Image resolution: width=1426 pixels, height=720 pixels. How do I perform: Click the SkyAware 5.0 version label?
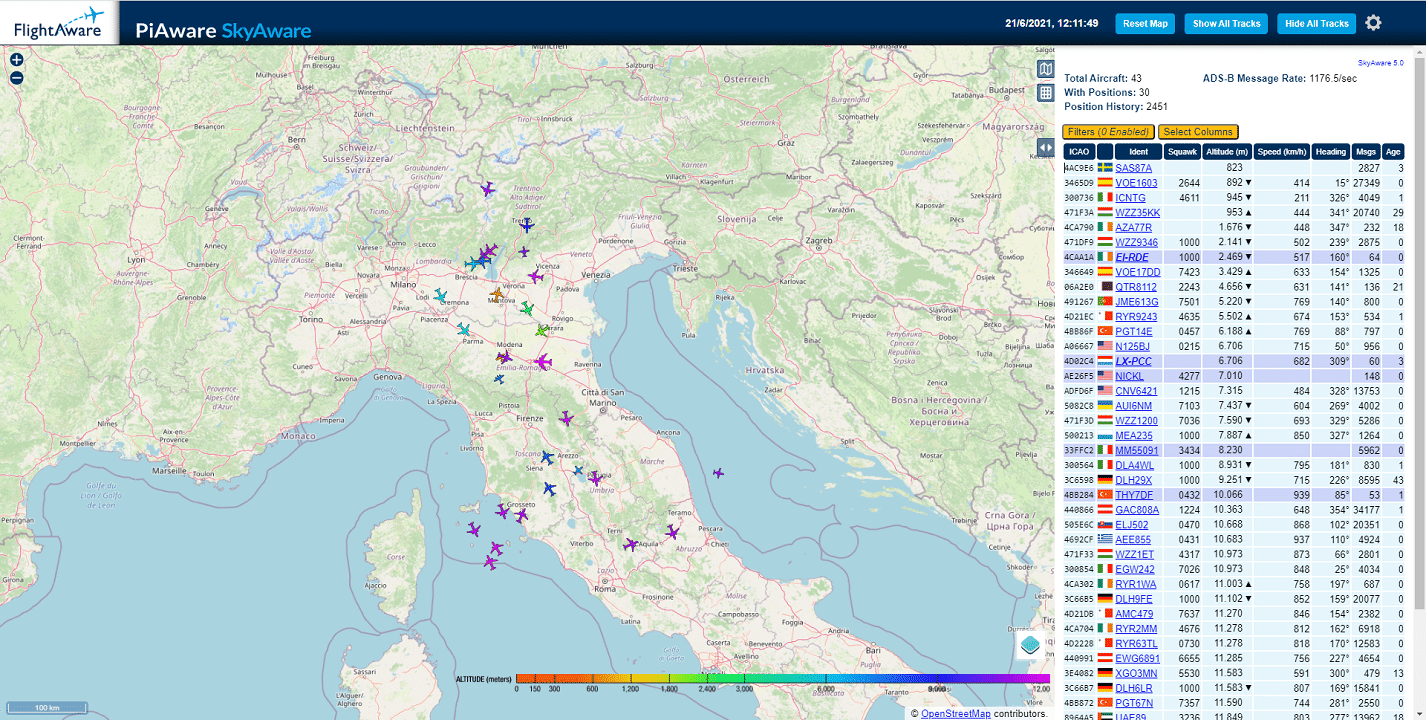pos(1381,63)
